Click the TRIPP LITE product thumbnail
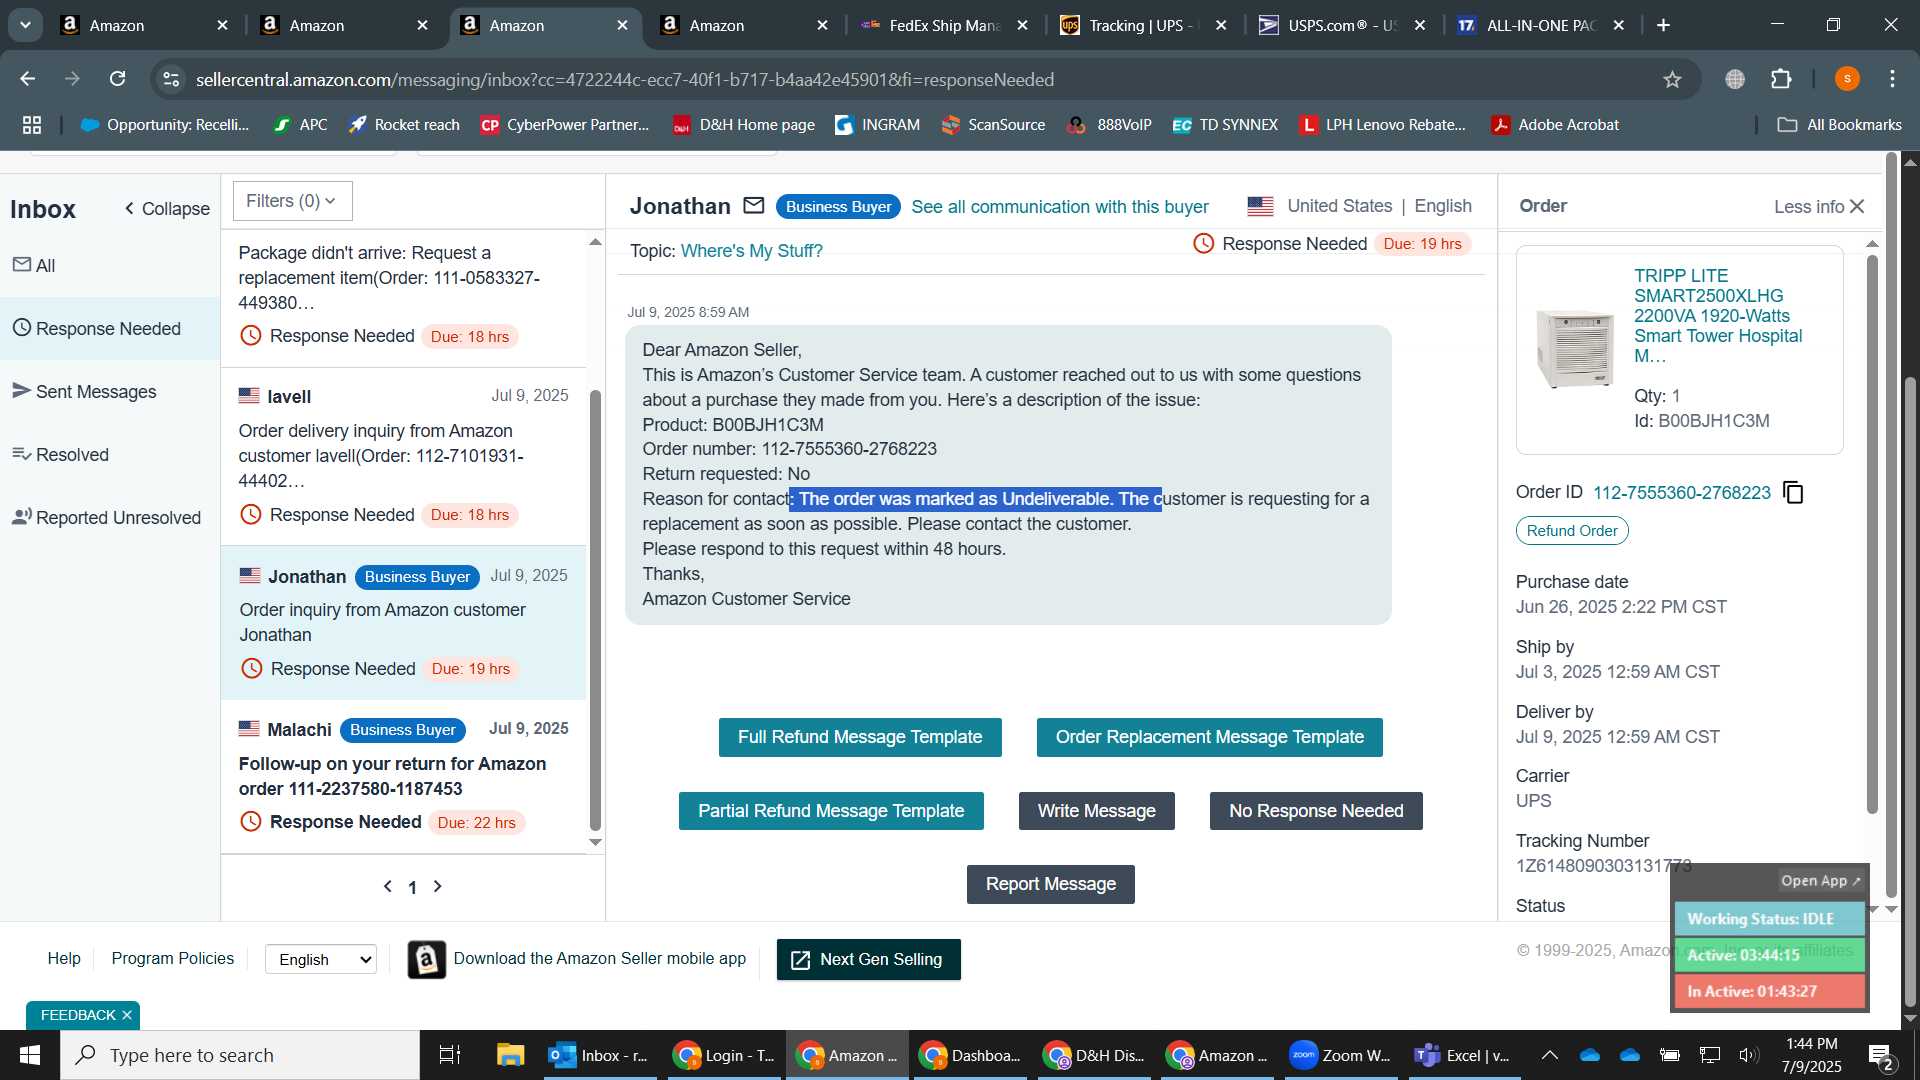Image resolution: width=1920 pixels, height=1080 pixels. point(1575,347)
